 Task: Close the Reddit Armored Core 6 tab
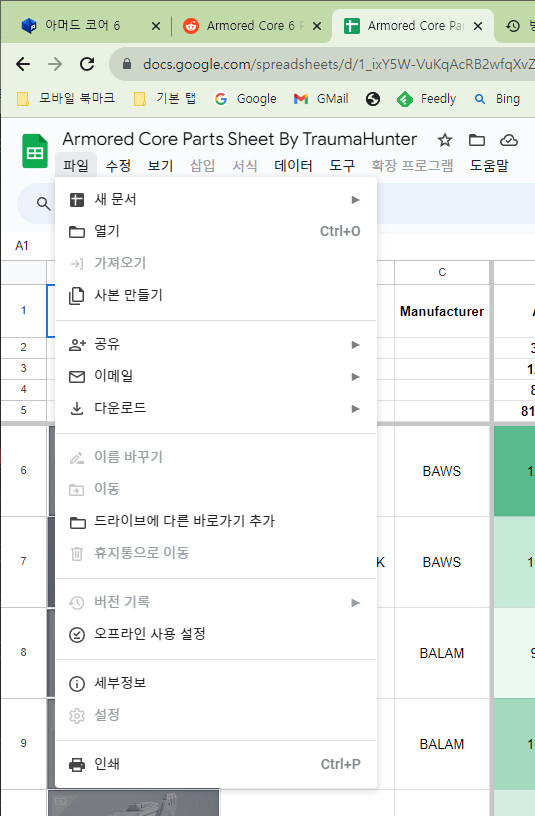317,26
